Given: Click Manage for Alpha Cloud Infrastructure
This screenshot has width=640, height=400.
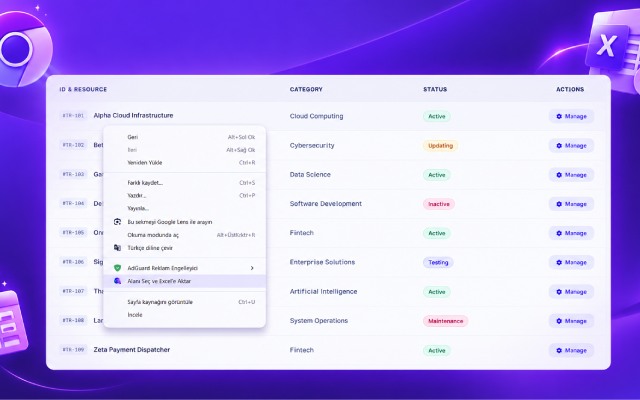Looking at the screenshot, I should (571, 116).
